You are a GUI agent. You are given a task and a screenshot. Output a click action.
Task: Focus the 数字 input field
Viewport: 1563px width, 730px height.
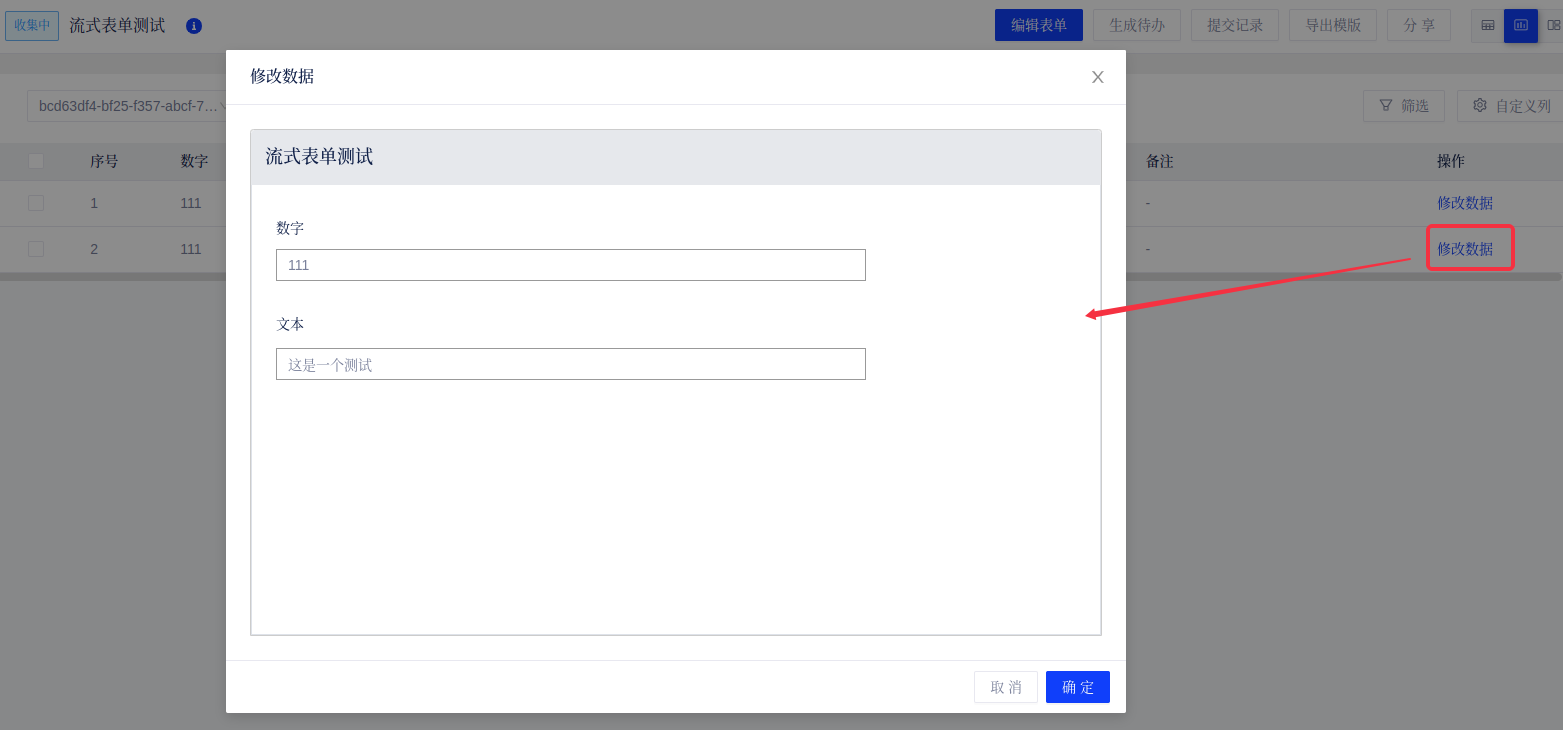click(x=570, y=265)
